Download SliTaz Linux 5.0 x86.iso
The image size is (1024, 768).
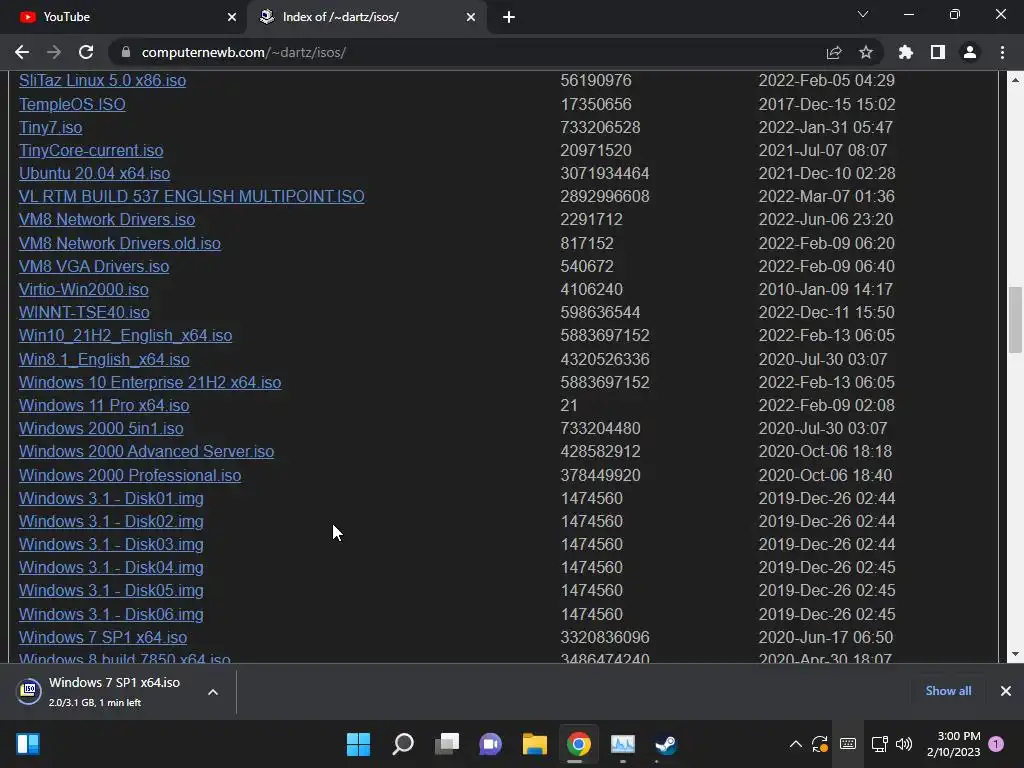(x=103, y=80)
